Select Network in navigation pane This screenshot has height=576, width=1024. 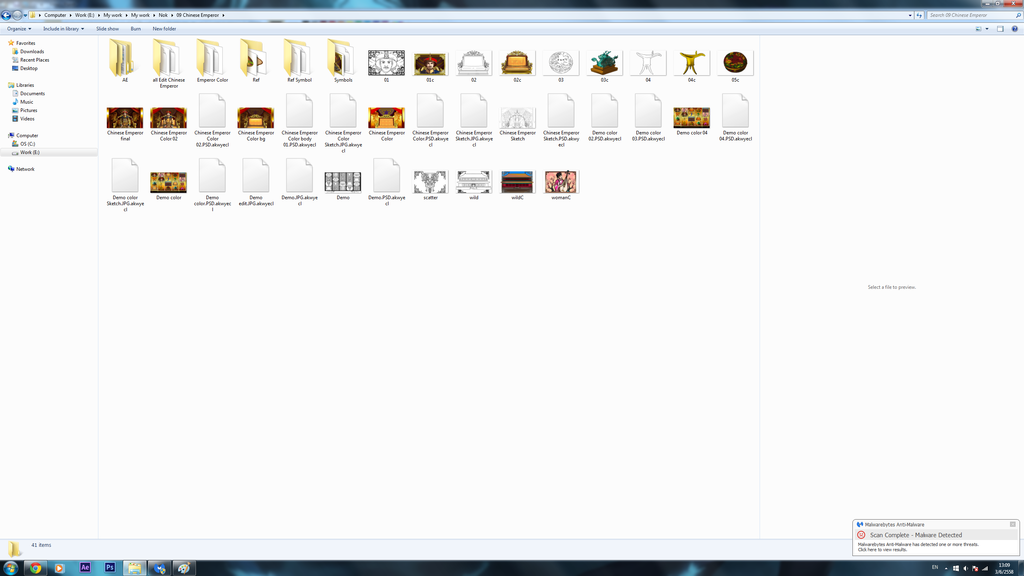coord(21,169)
